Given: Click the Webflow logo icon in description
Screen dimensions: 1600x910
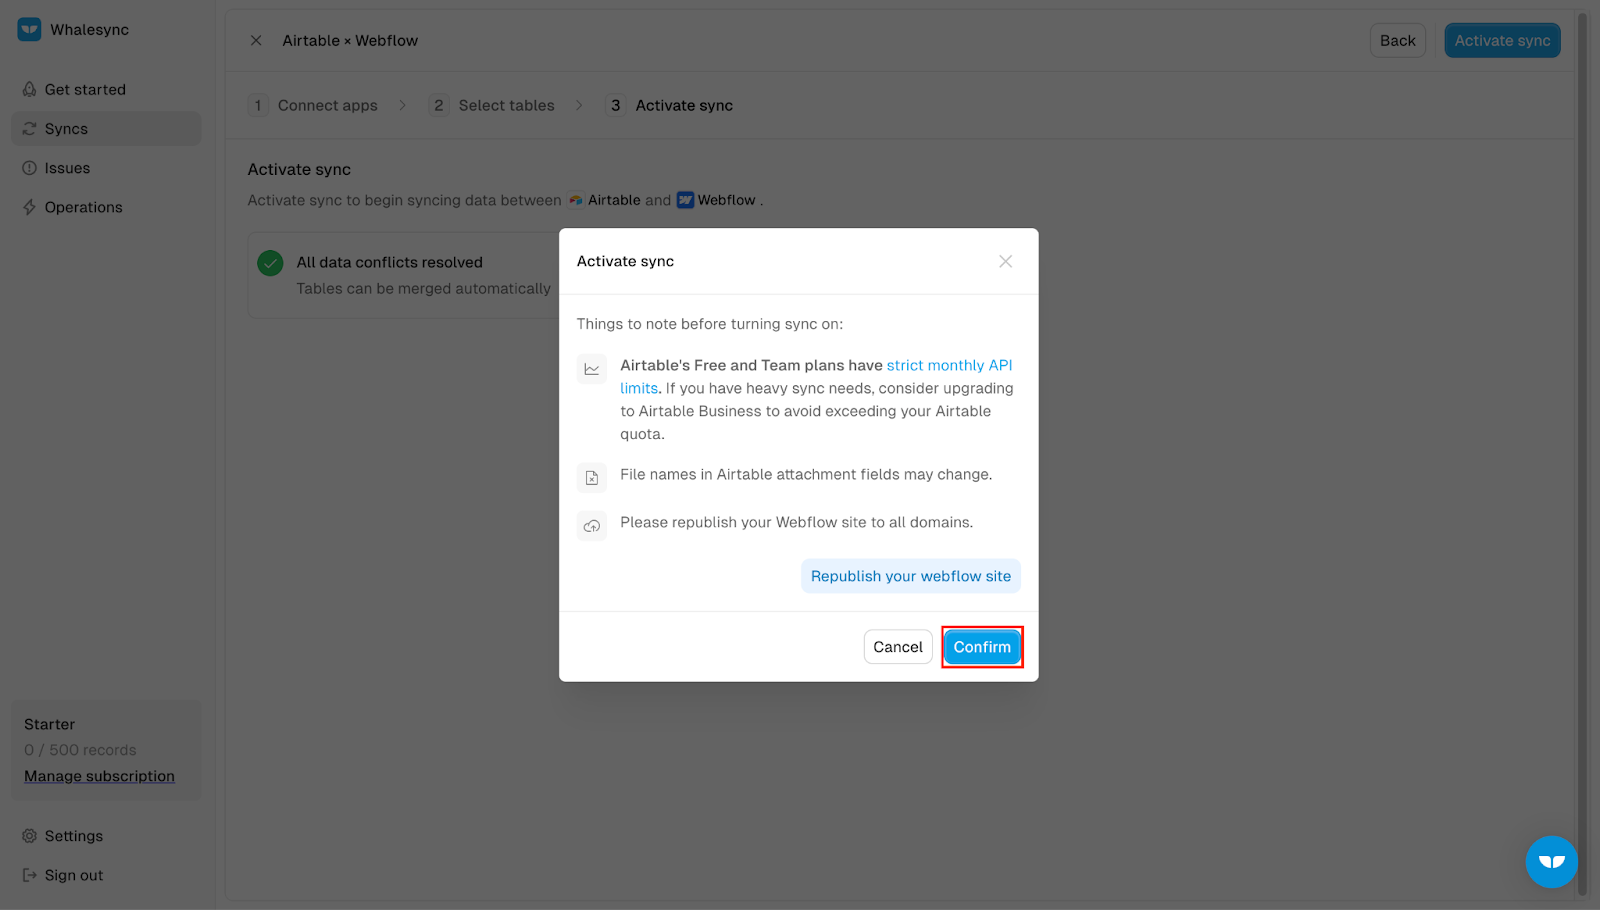Looking at the screenshot, I should click(x=685, y=200).
